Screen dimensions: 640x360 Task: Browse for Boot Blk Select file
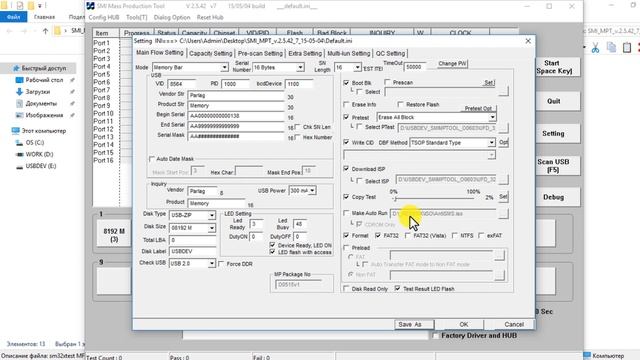point(504,91)
